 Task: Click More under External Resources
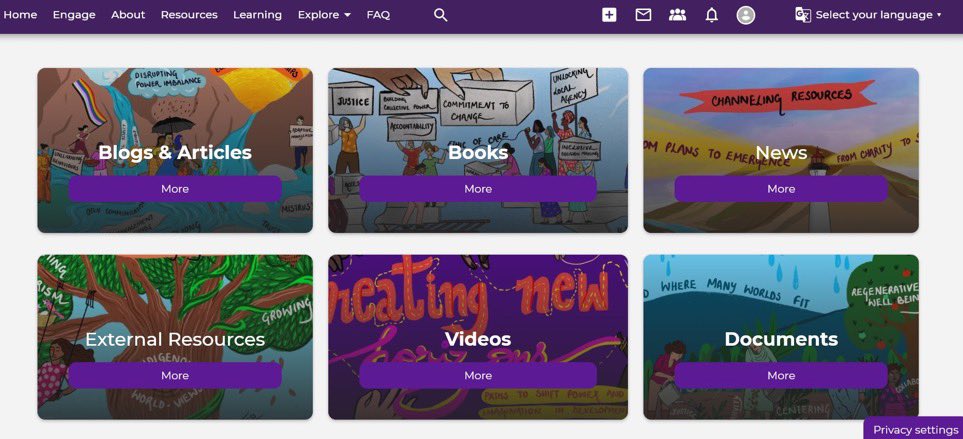175,376
